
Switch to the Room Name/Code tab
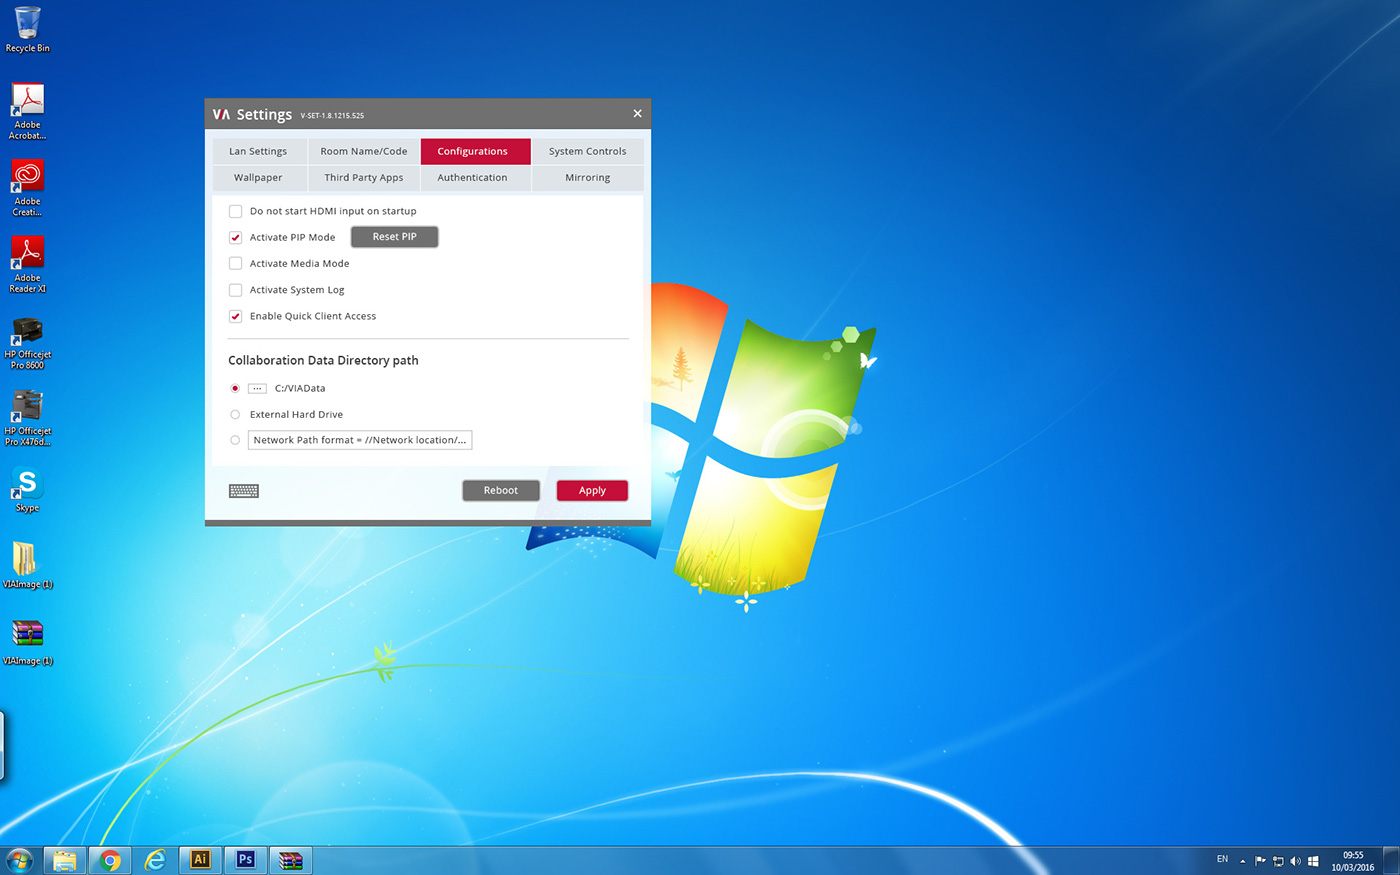pos(364,151)
